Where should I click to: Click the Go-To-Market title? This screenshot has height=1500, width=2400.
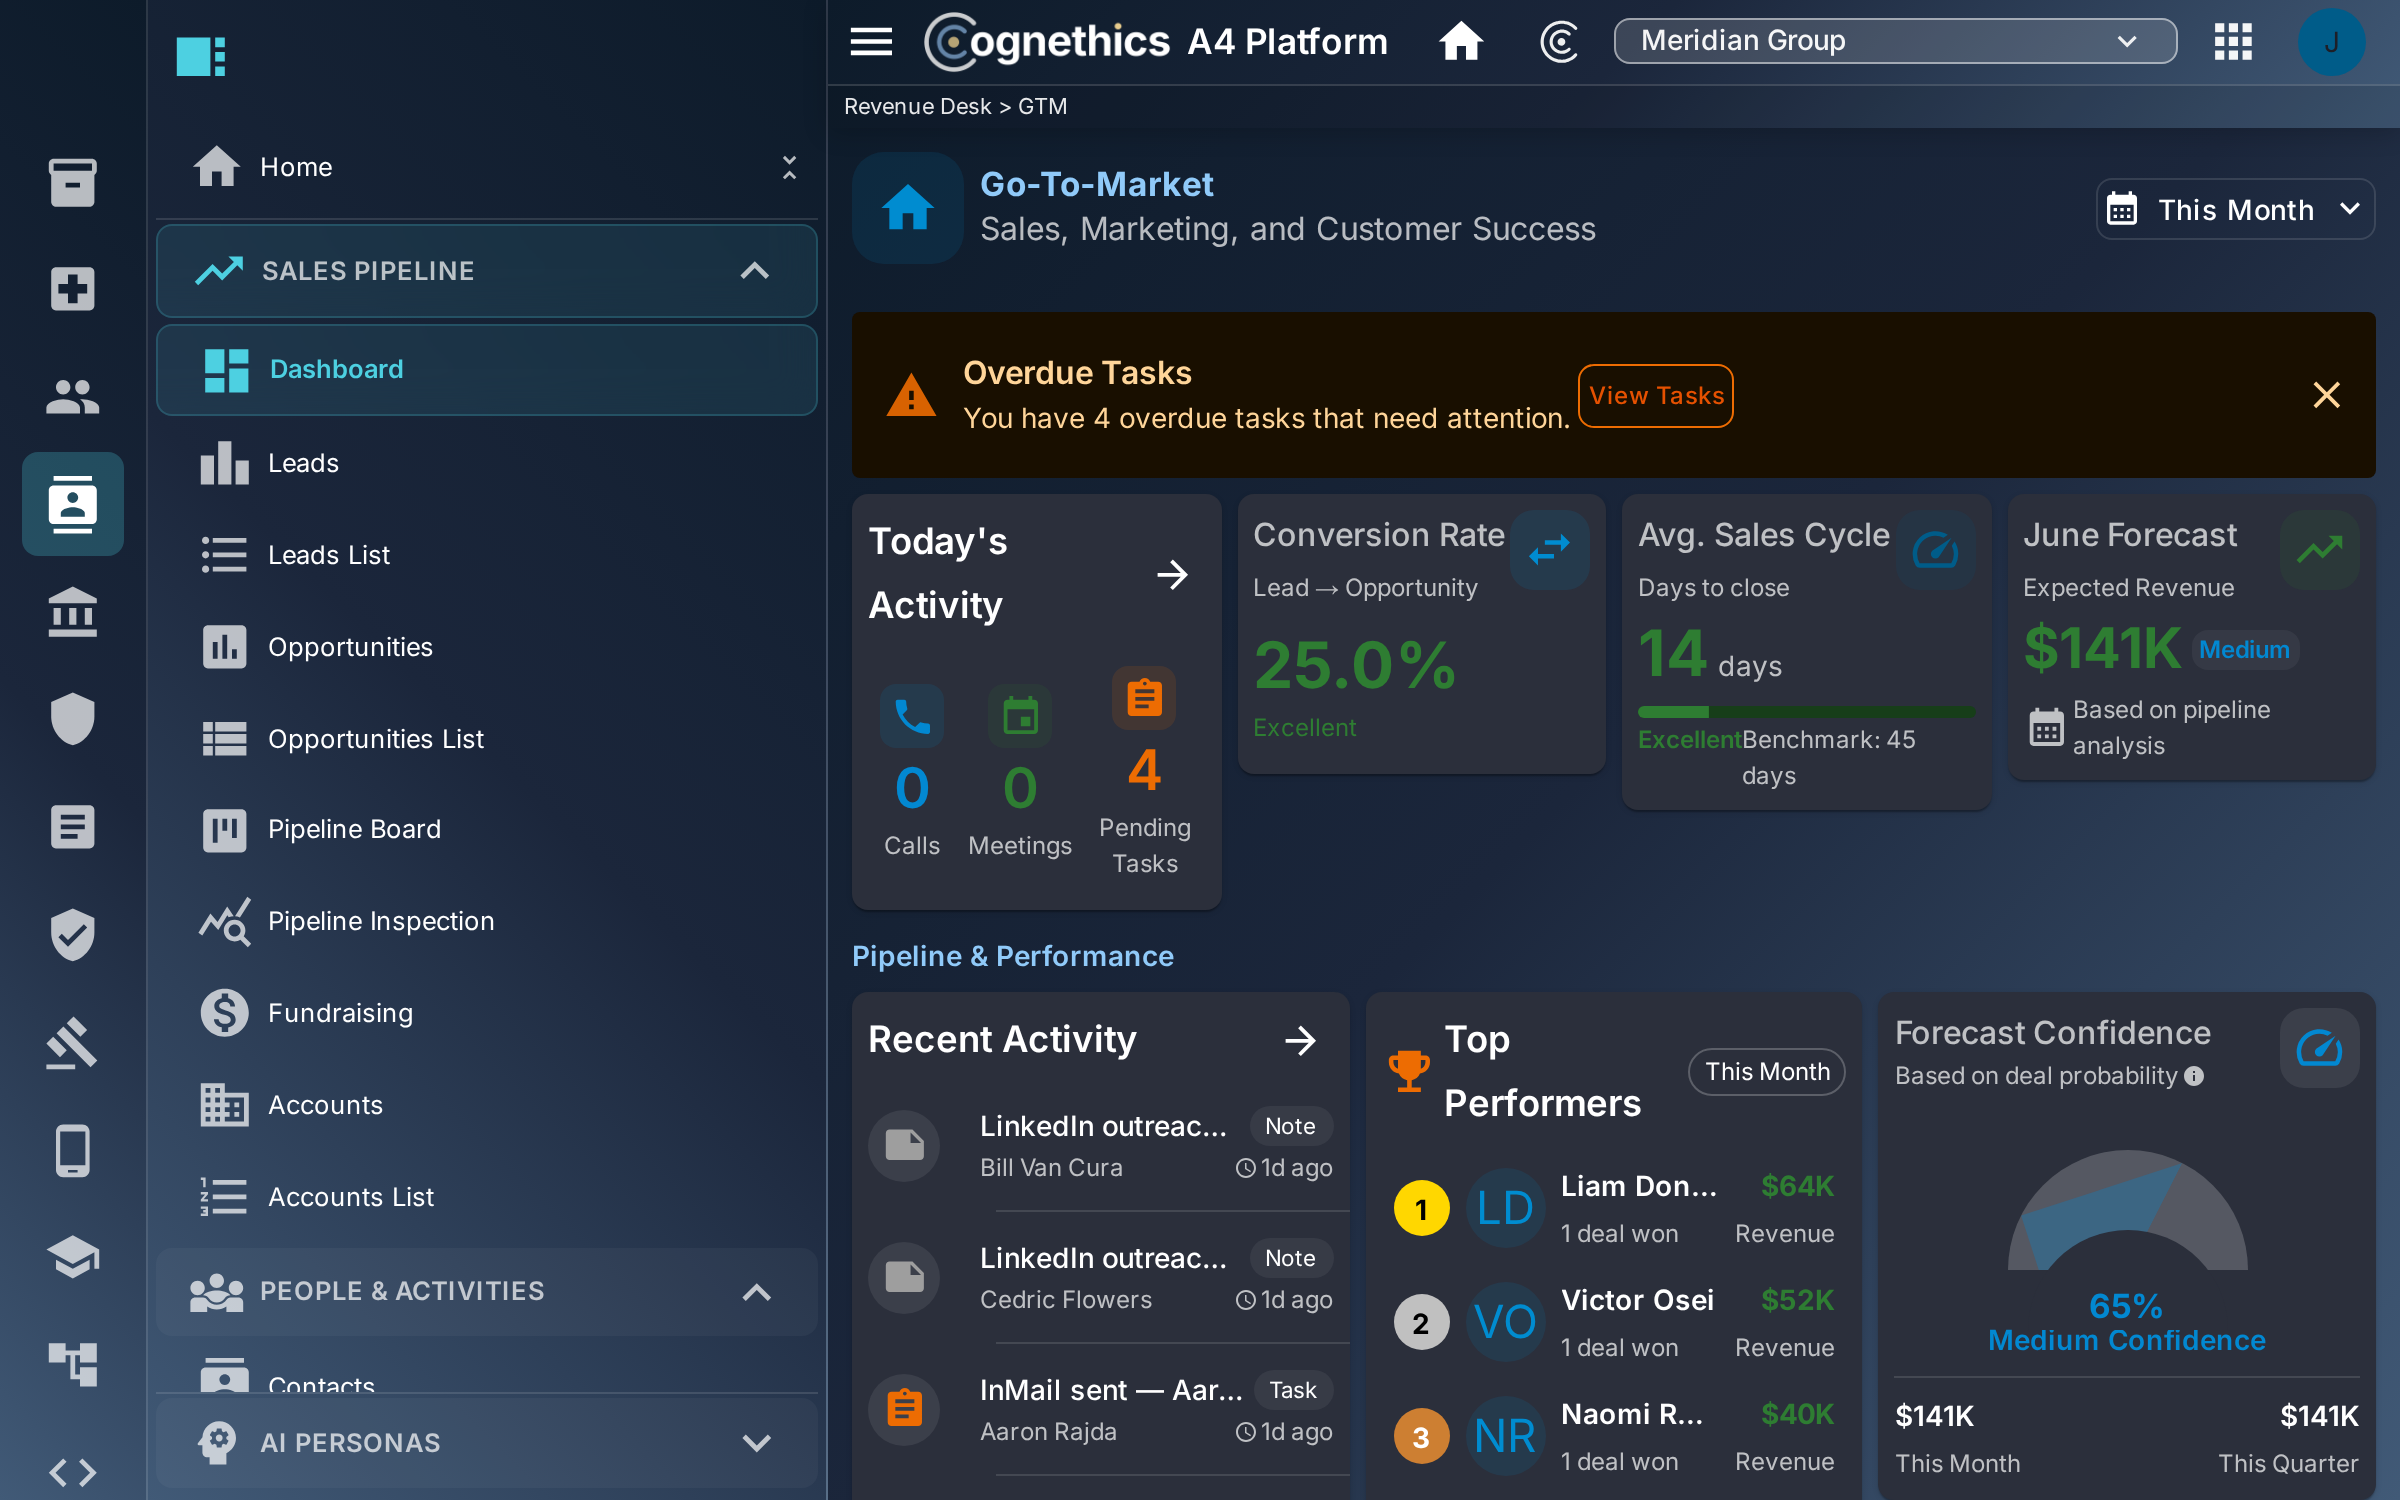[x=1096, y=184]
